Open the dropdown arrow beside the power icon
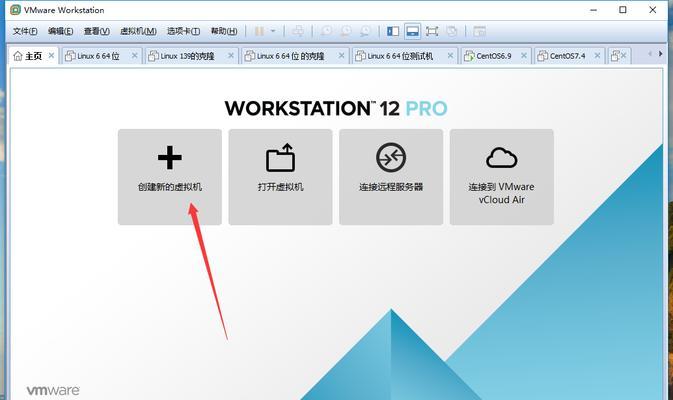 tap(273, 31)
